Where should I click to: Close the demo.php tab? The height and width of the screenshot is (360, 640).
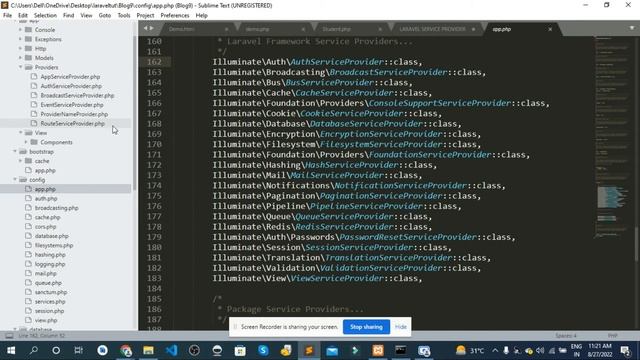[x=303, y=29]
